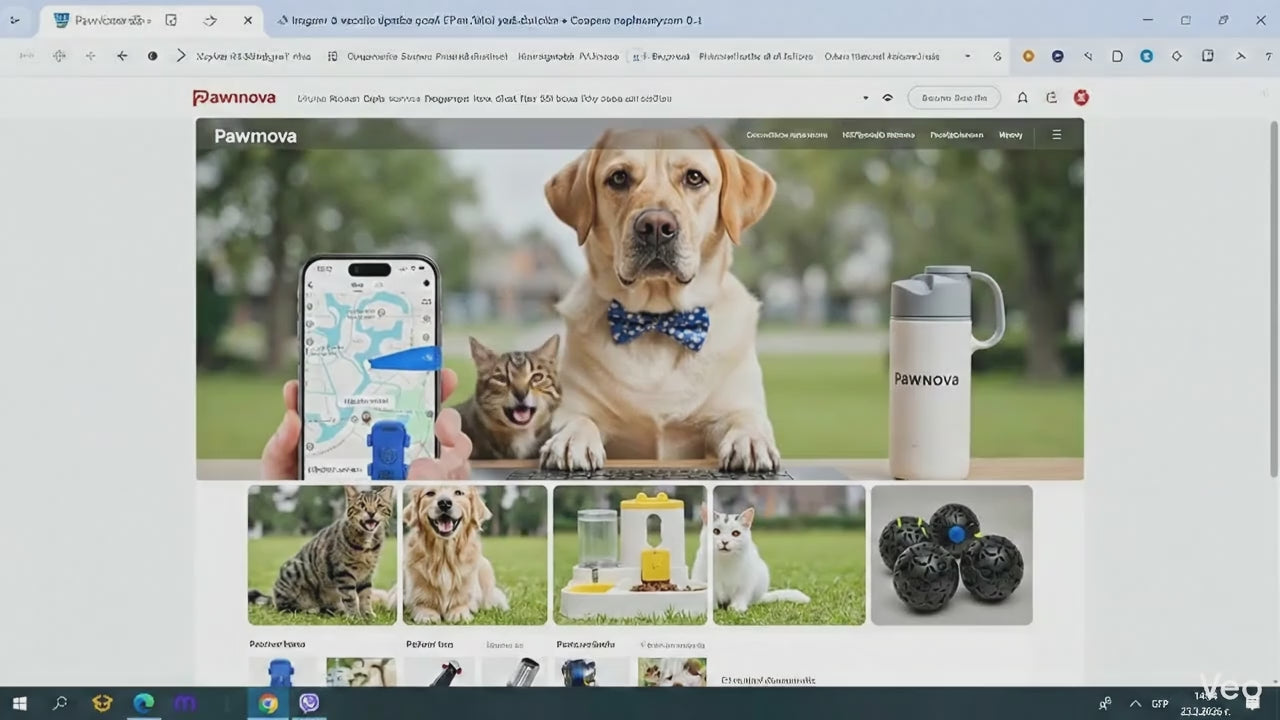
Task: Open notifications via the bell icon
Action: coord(1022,98)
